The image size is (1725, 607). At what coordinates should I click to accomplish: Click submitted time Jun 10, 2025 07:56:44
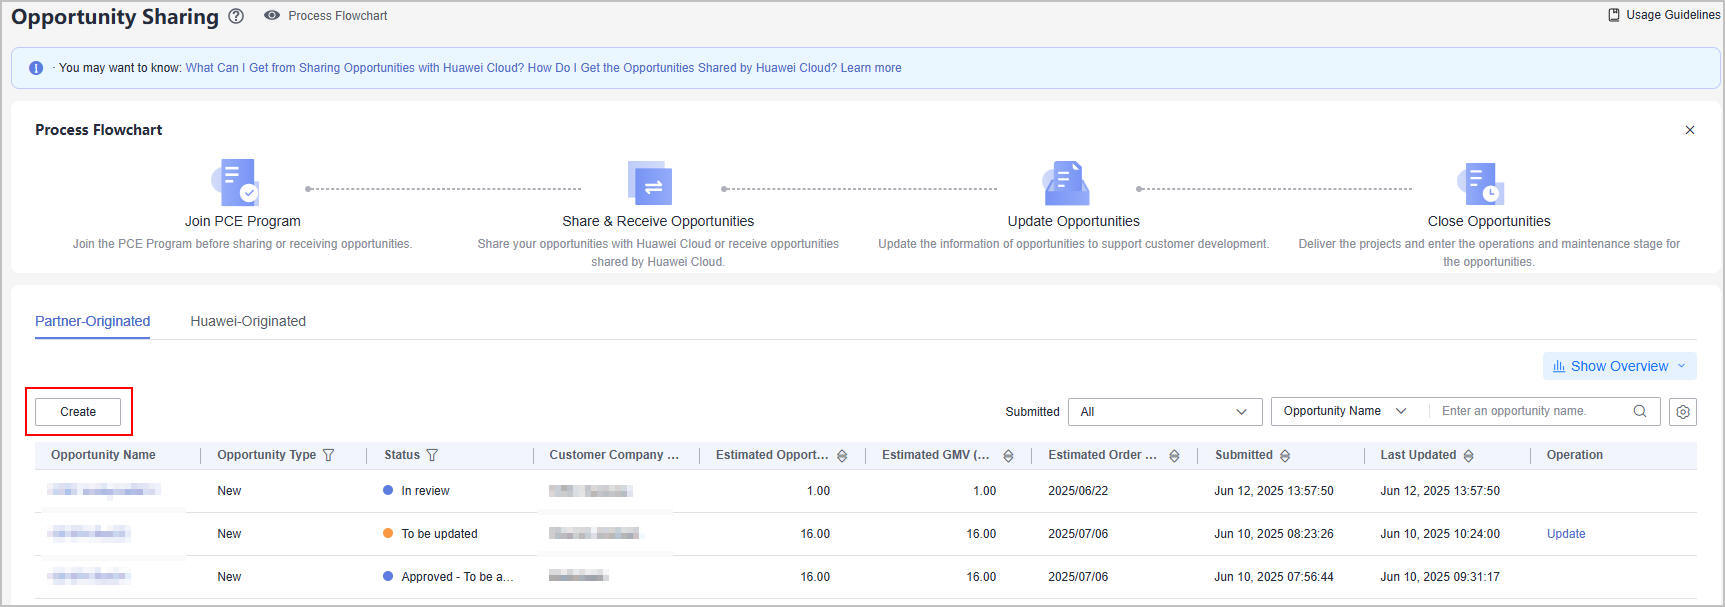click(x=1274, y=577)
